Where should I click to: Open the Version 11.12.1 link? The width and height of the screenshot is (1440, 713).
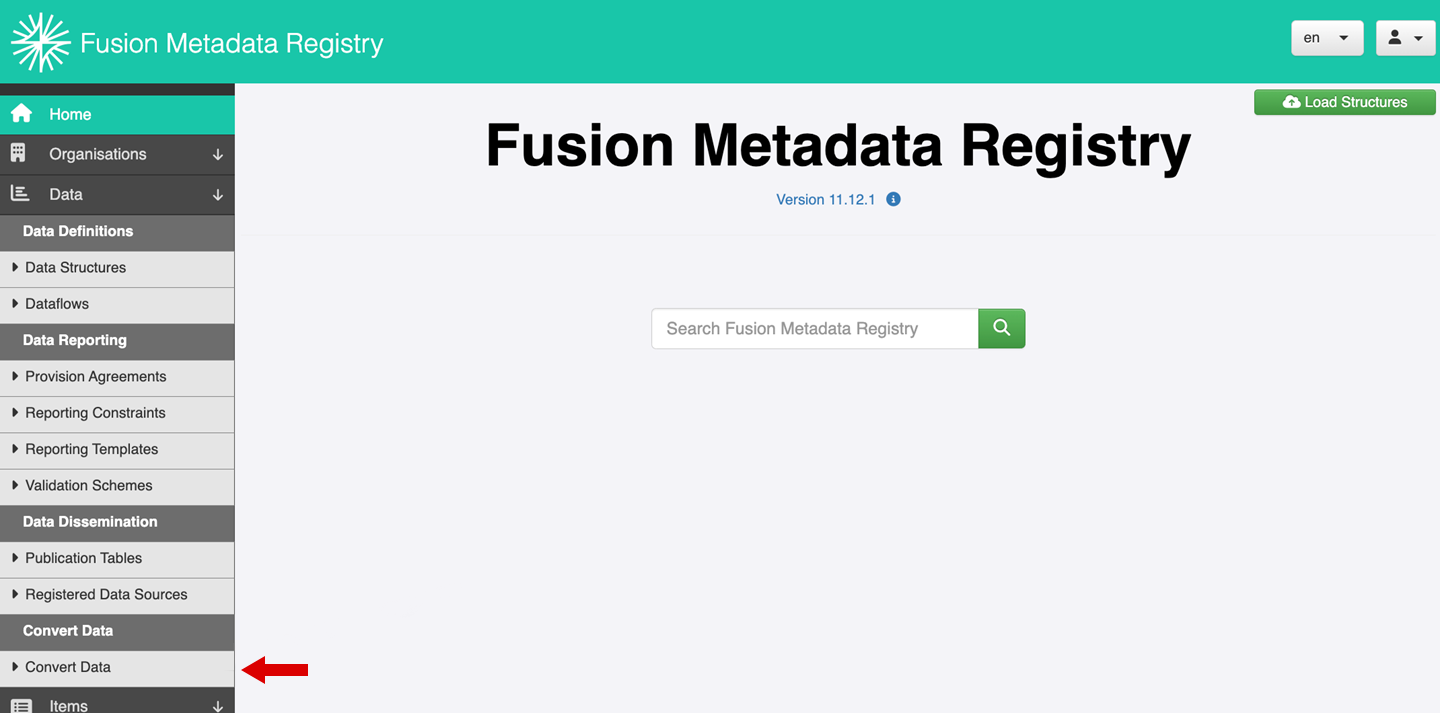click(826, 199)
